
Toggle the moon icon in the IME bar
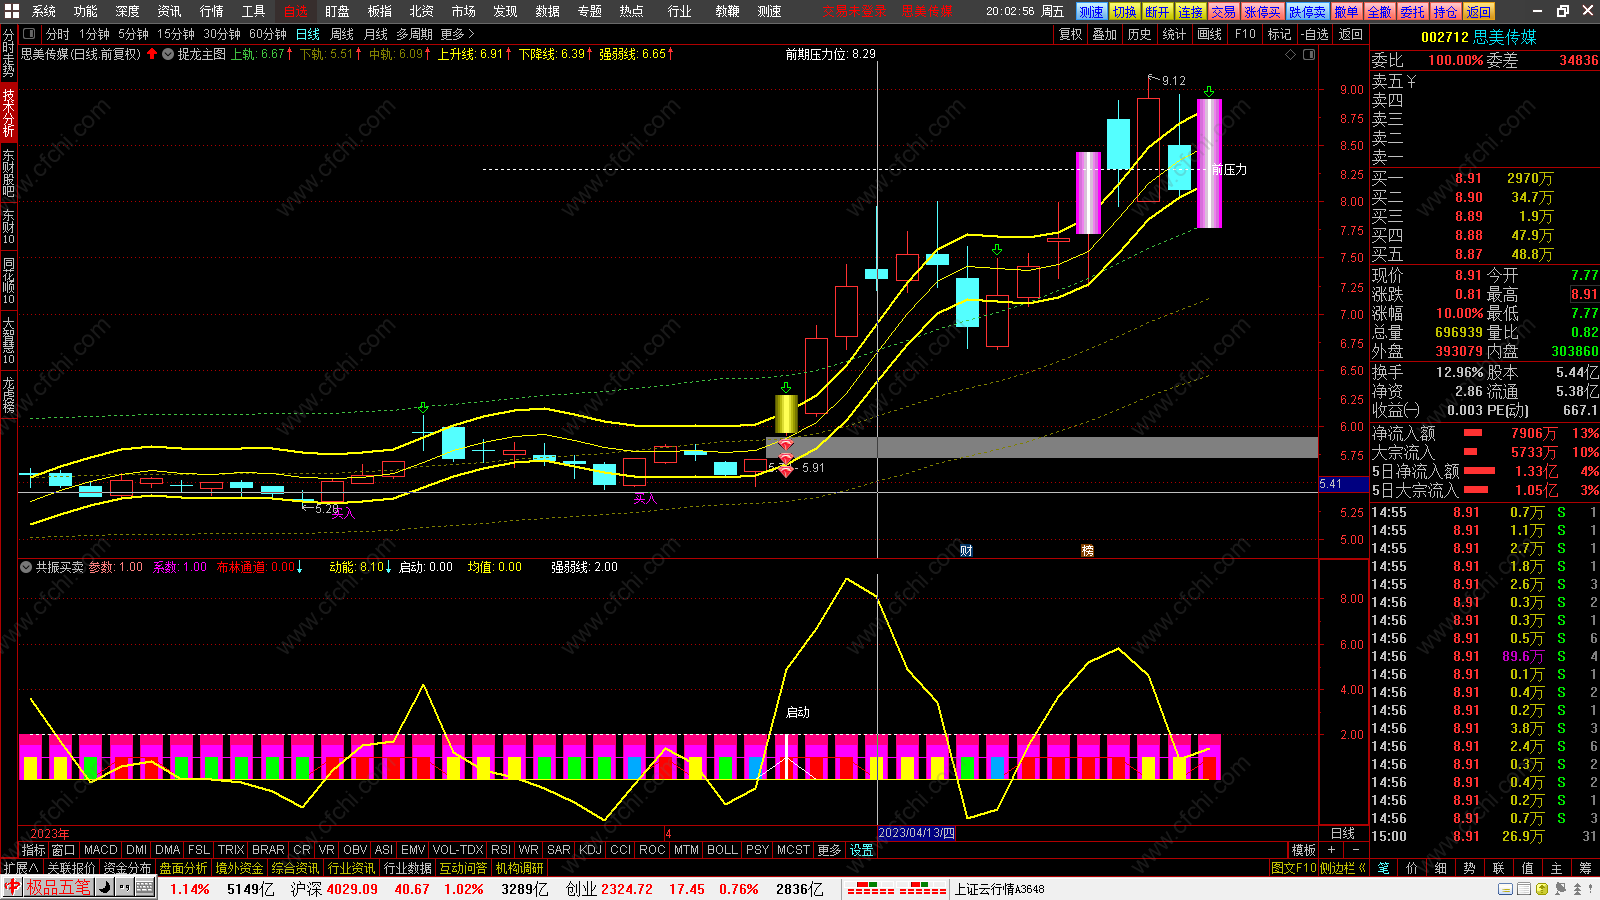tap(104, 887)
